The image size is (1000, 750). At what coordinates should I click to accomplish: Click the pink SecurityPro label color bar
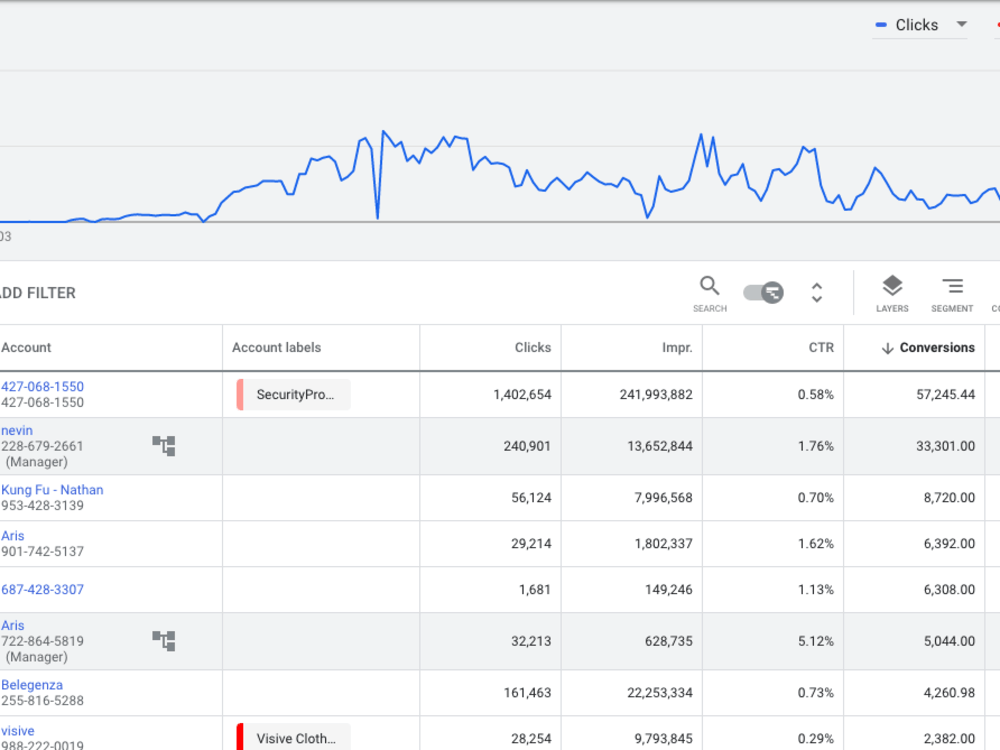(x=240, y=395)
